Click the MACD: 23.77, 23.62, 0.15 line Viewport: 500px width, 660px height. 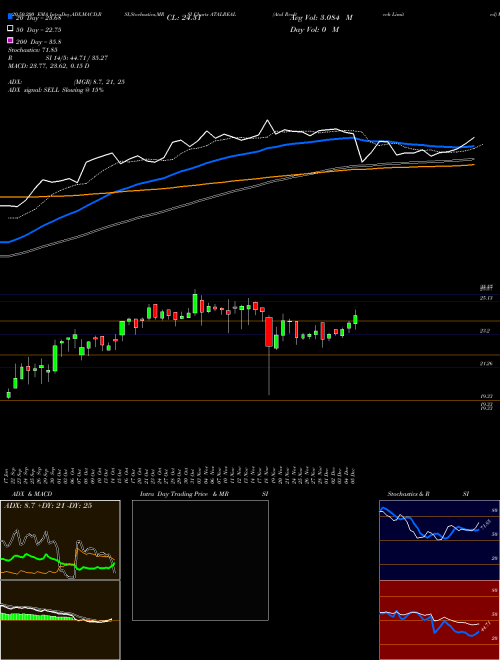pyautogui.click(x=48, y=66)
